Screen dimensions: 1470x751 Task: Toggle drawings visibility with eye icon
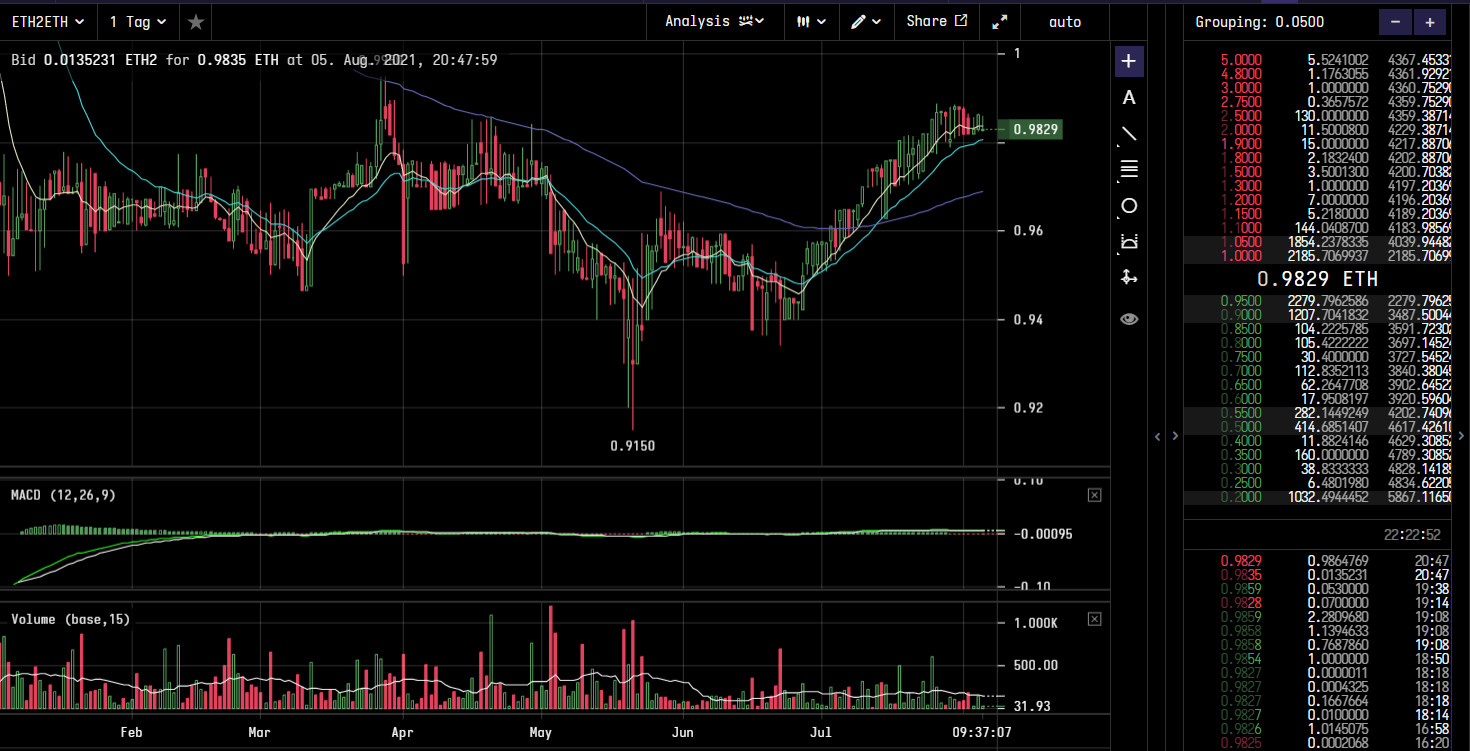1129,319
